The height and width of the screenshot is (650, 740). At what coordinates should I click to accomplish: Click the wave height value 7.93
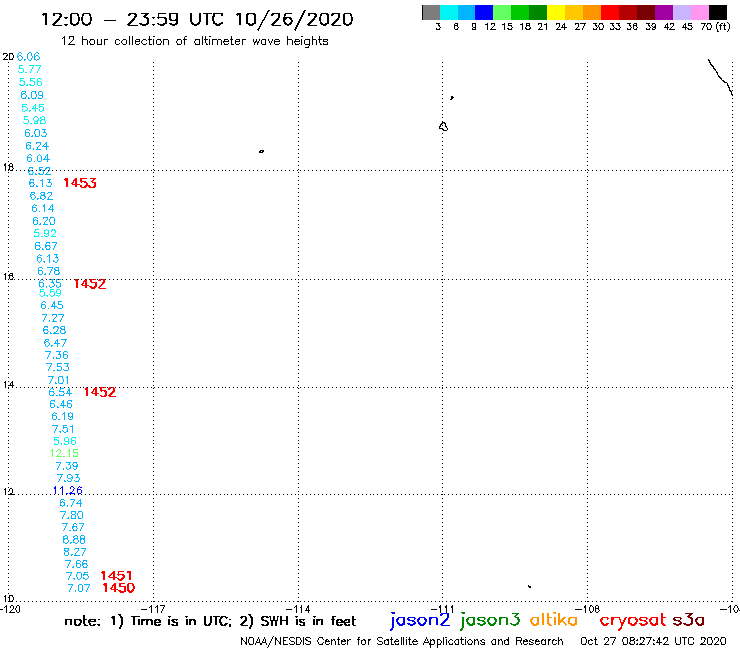pos(68,478)
